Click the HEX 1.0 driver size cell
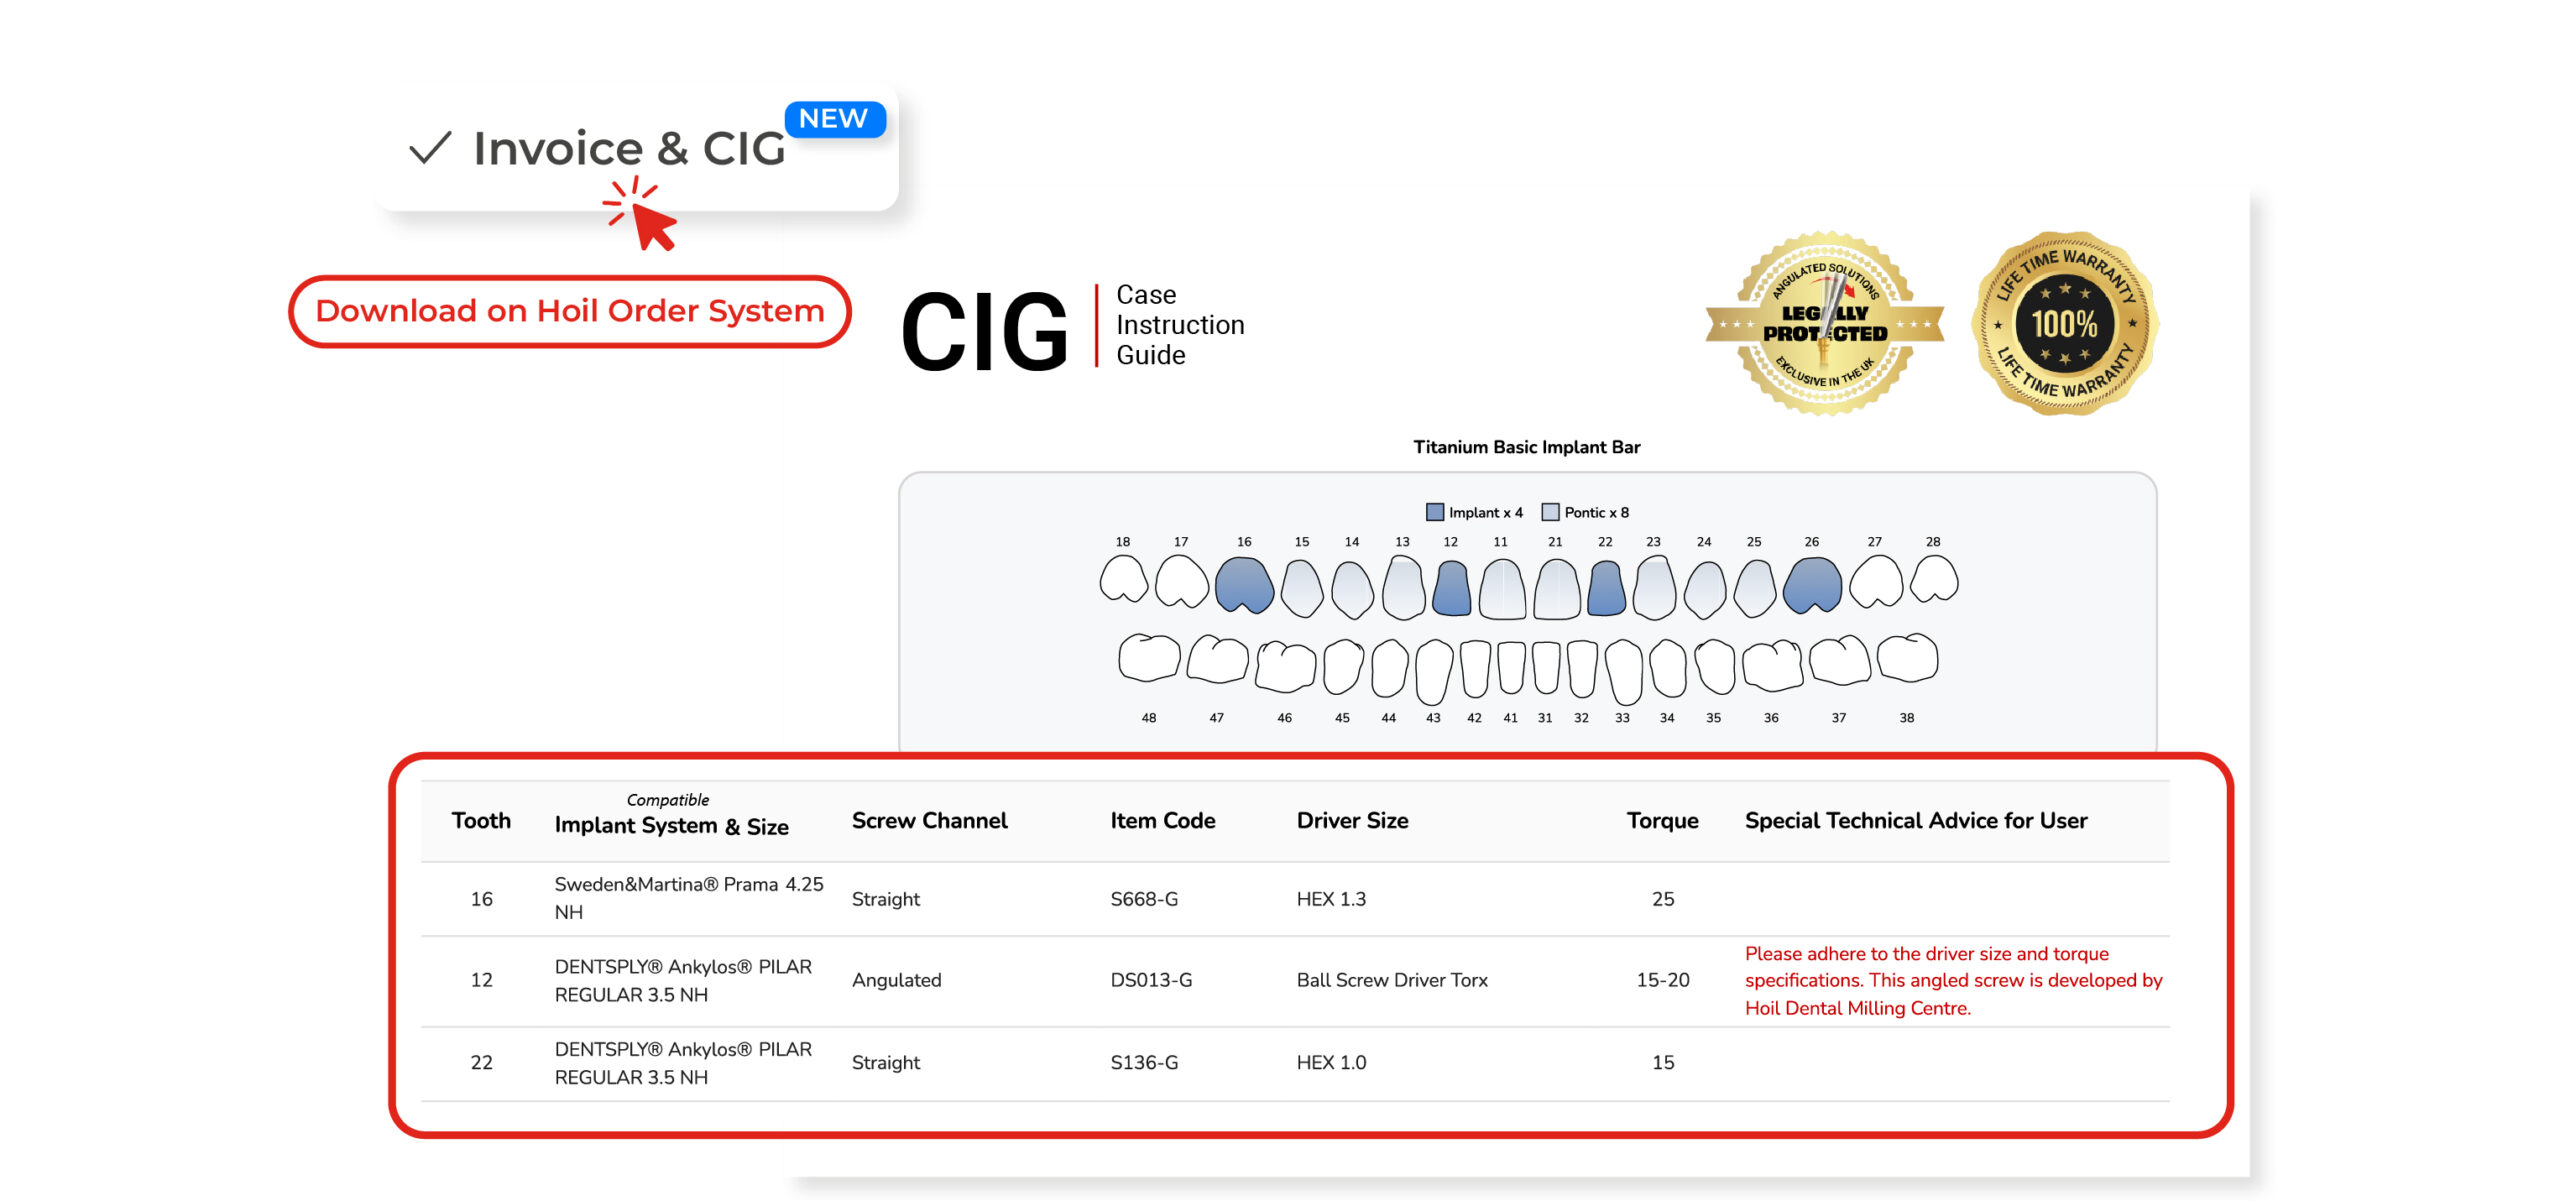 click(x=1331, y=1063)
